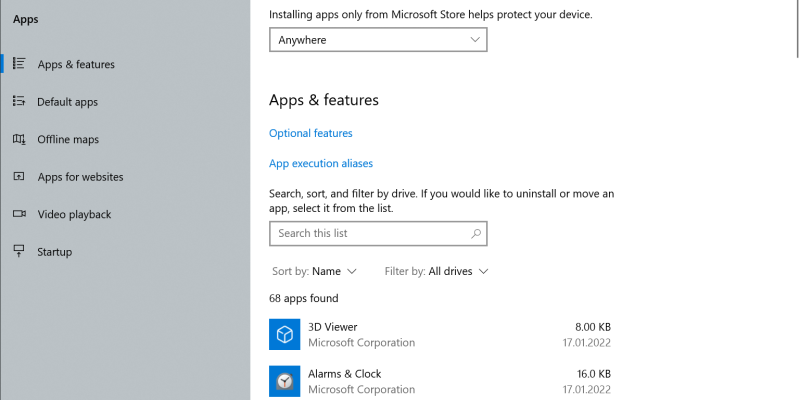This screenshot has height=400, width=800.
Task: Click the magnifier icon in search box
Action: 476,233
